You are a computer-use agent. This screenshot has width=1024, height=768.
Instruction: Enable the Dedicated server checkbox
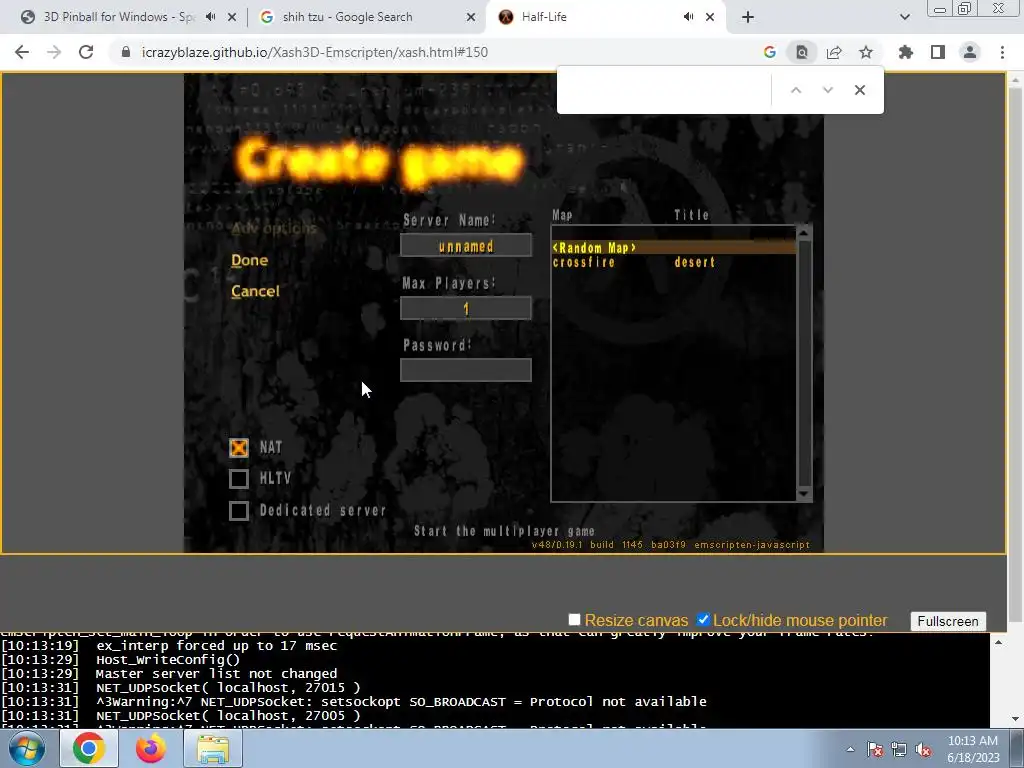(x=239, y=511)
